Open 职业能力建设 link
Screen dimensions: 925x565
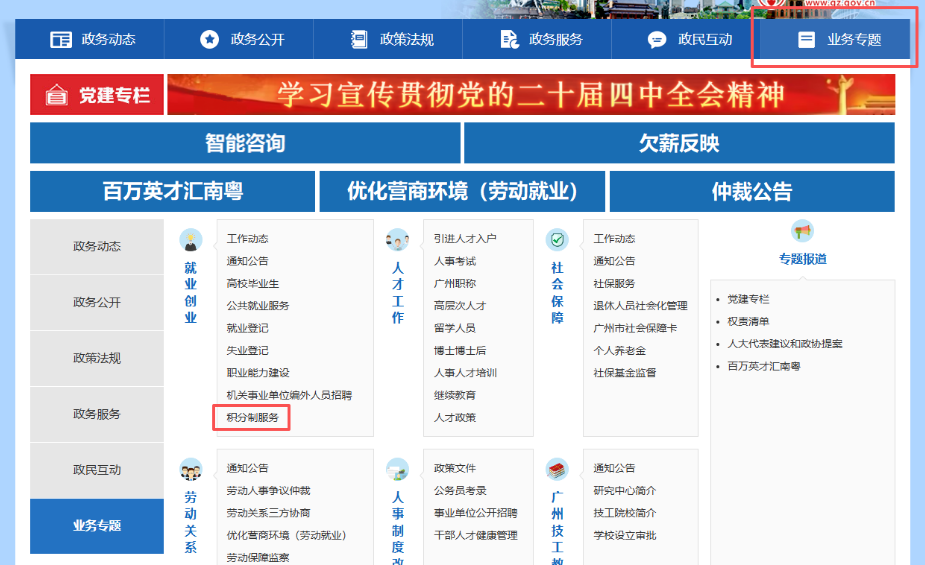tap(258, 373)
